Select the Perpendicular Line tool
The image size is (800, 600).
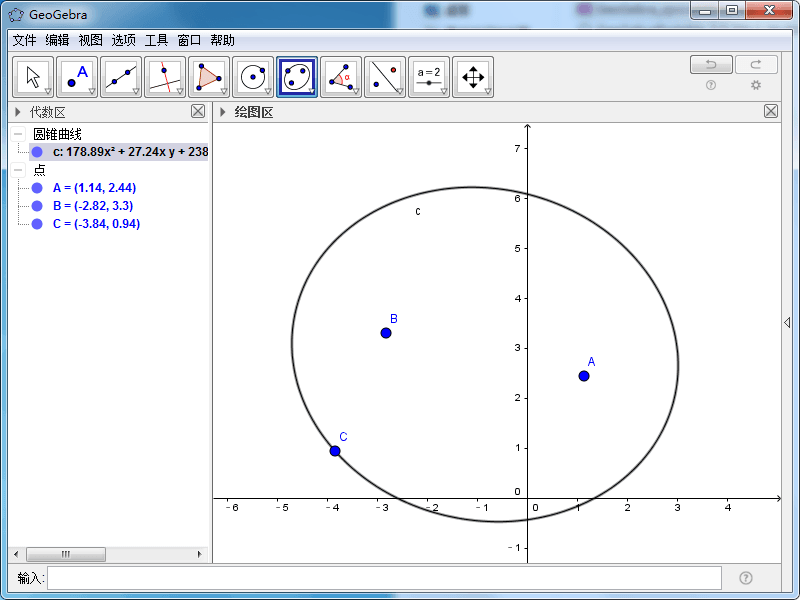coord(165,76)
